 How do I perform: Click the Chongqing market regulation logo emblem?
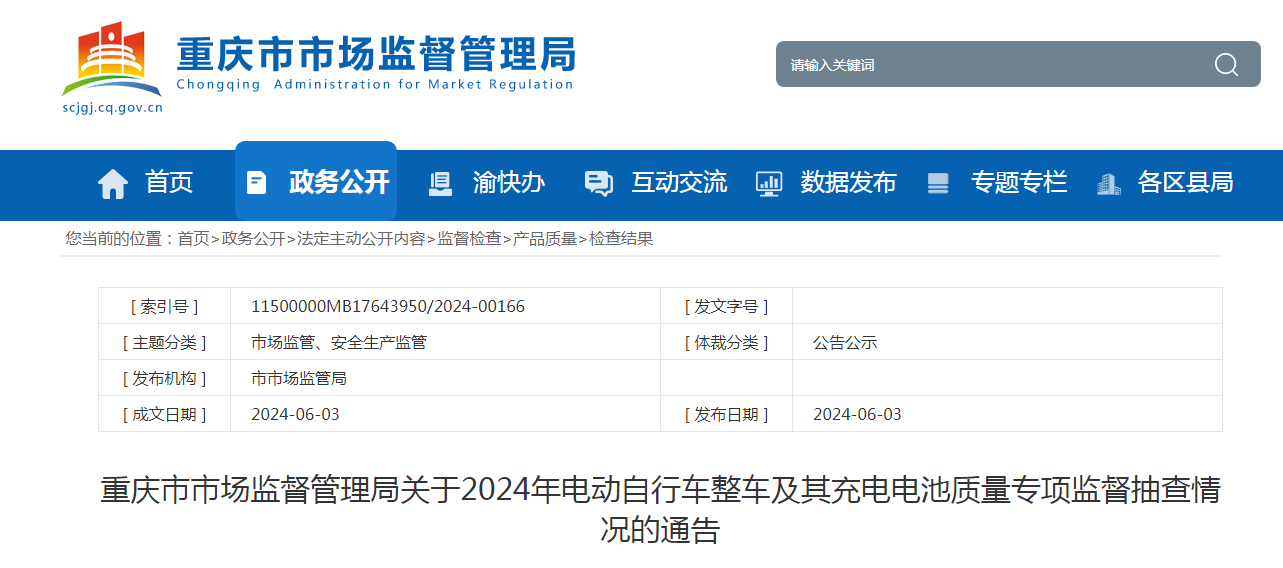coord(112,57)
